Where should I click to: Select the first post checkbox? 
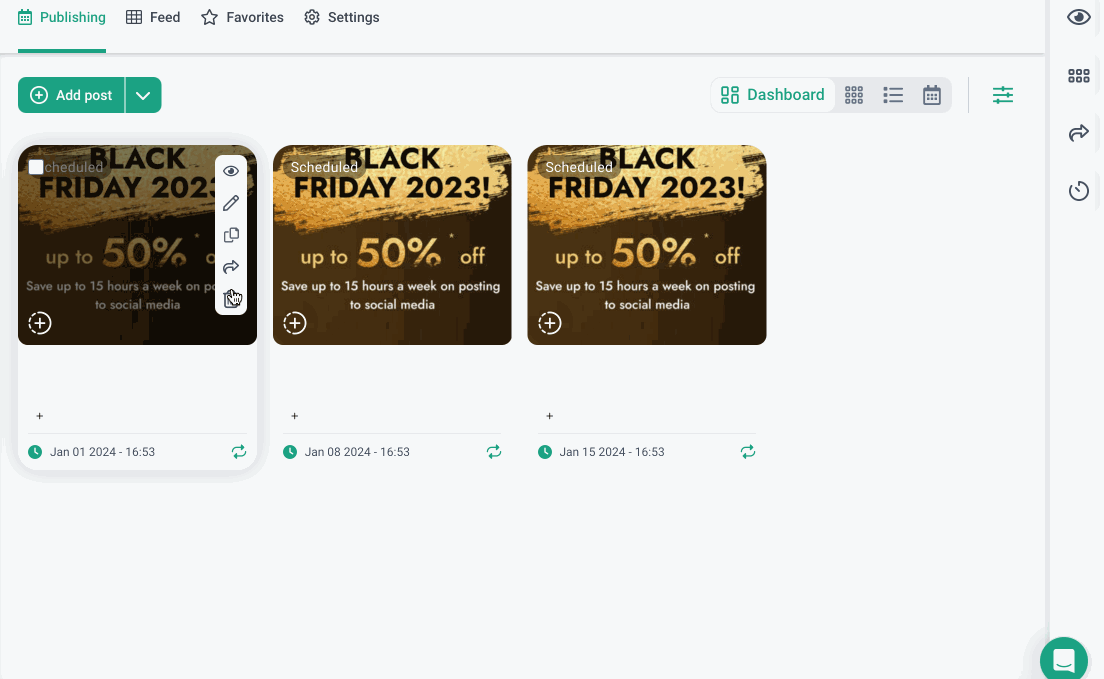pyautogui.click(x=36, y=167)
